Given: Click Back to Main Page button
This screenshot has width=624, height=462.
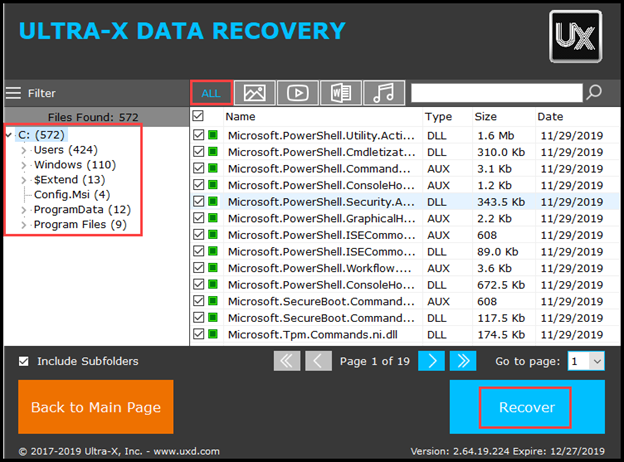Looking at the screenshot, I should (96, 407).
